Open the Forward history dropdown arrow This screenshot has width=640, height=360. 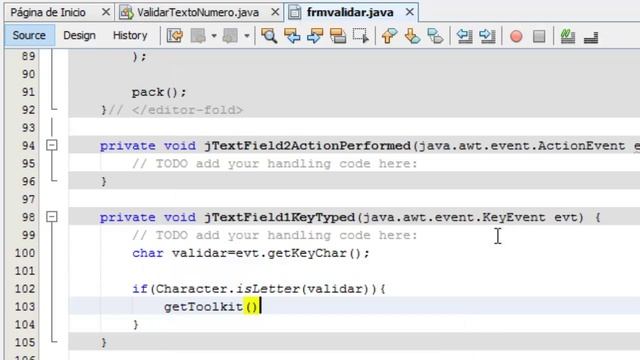pyautogui.click(x=247, y=36)
